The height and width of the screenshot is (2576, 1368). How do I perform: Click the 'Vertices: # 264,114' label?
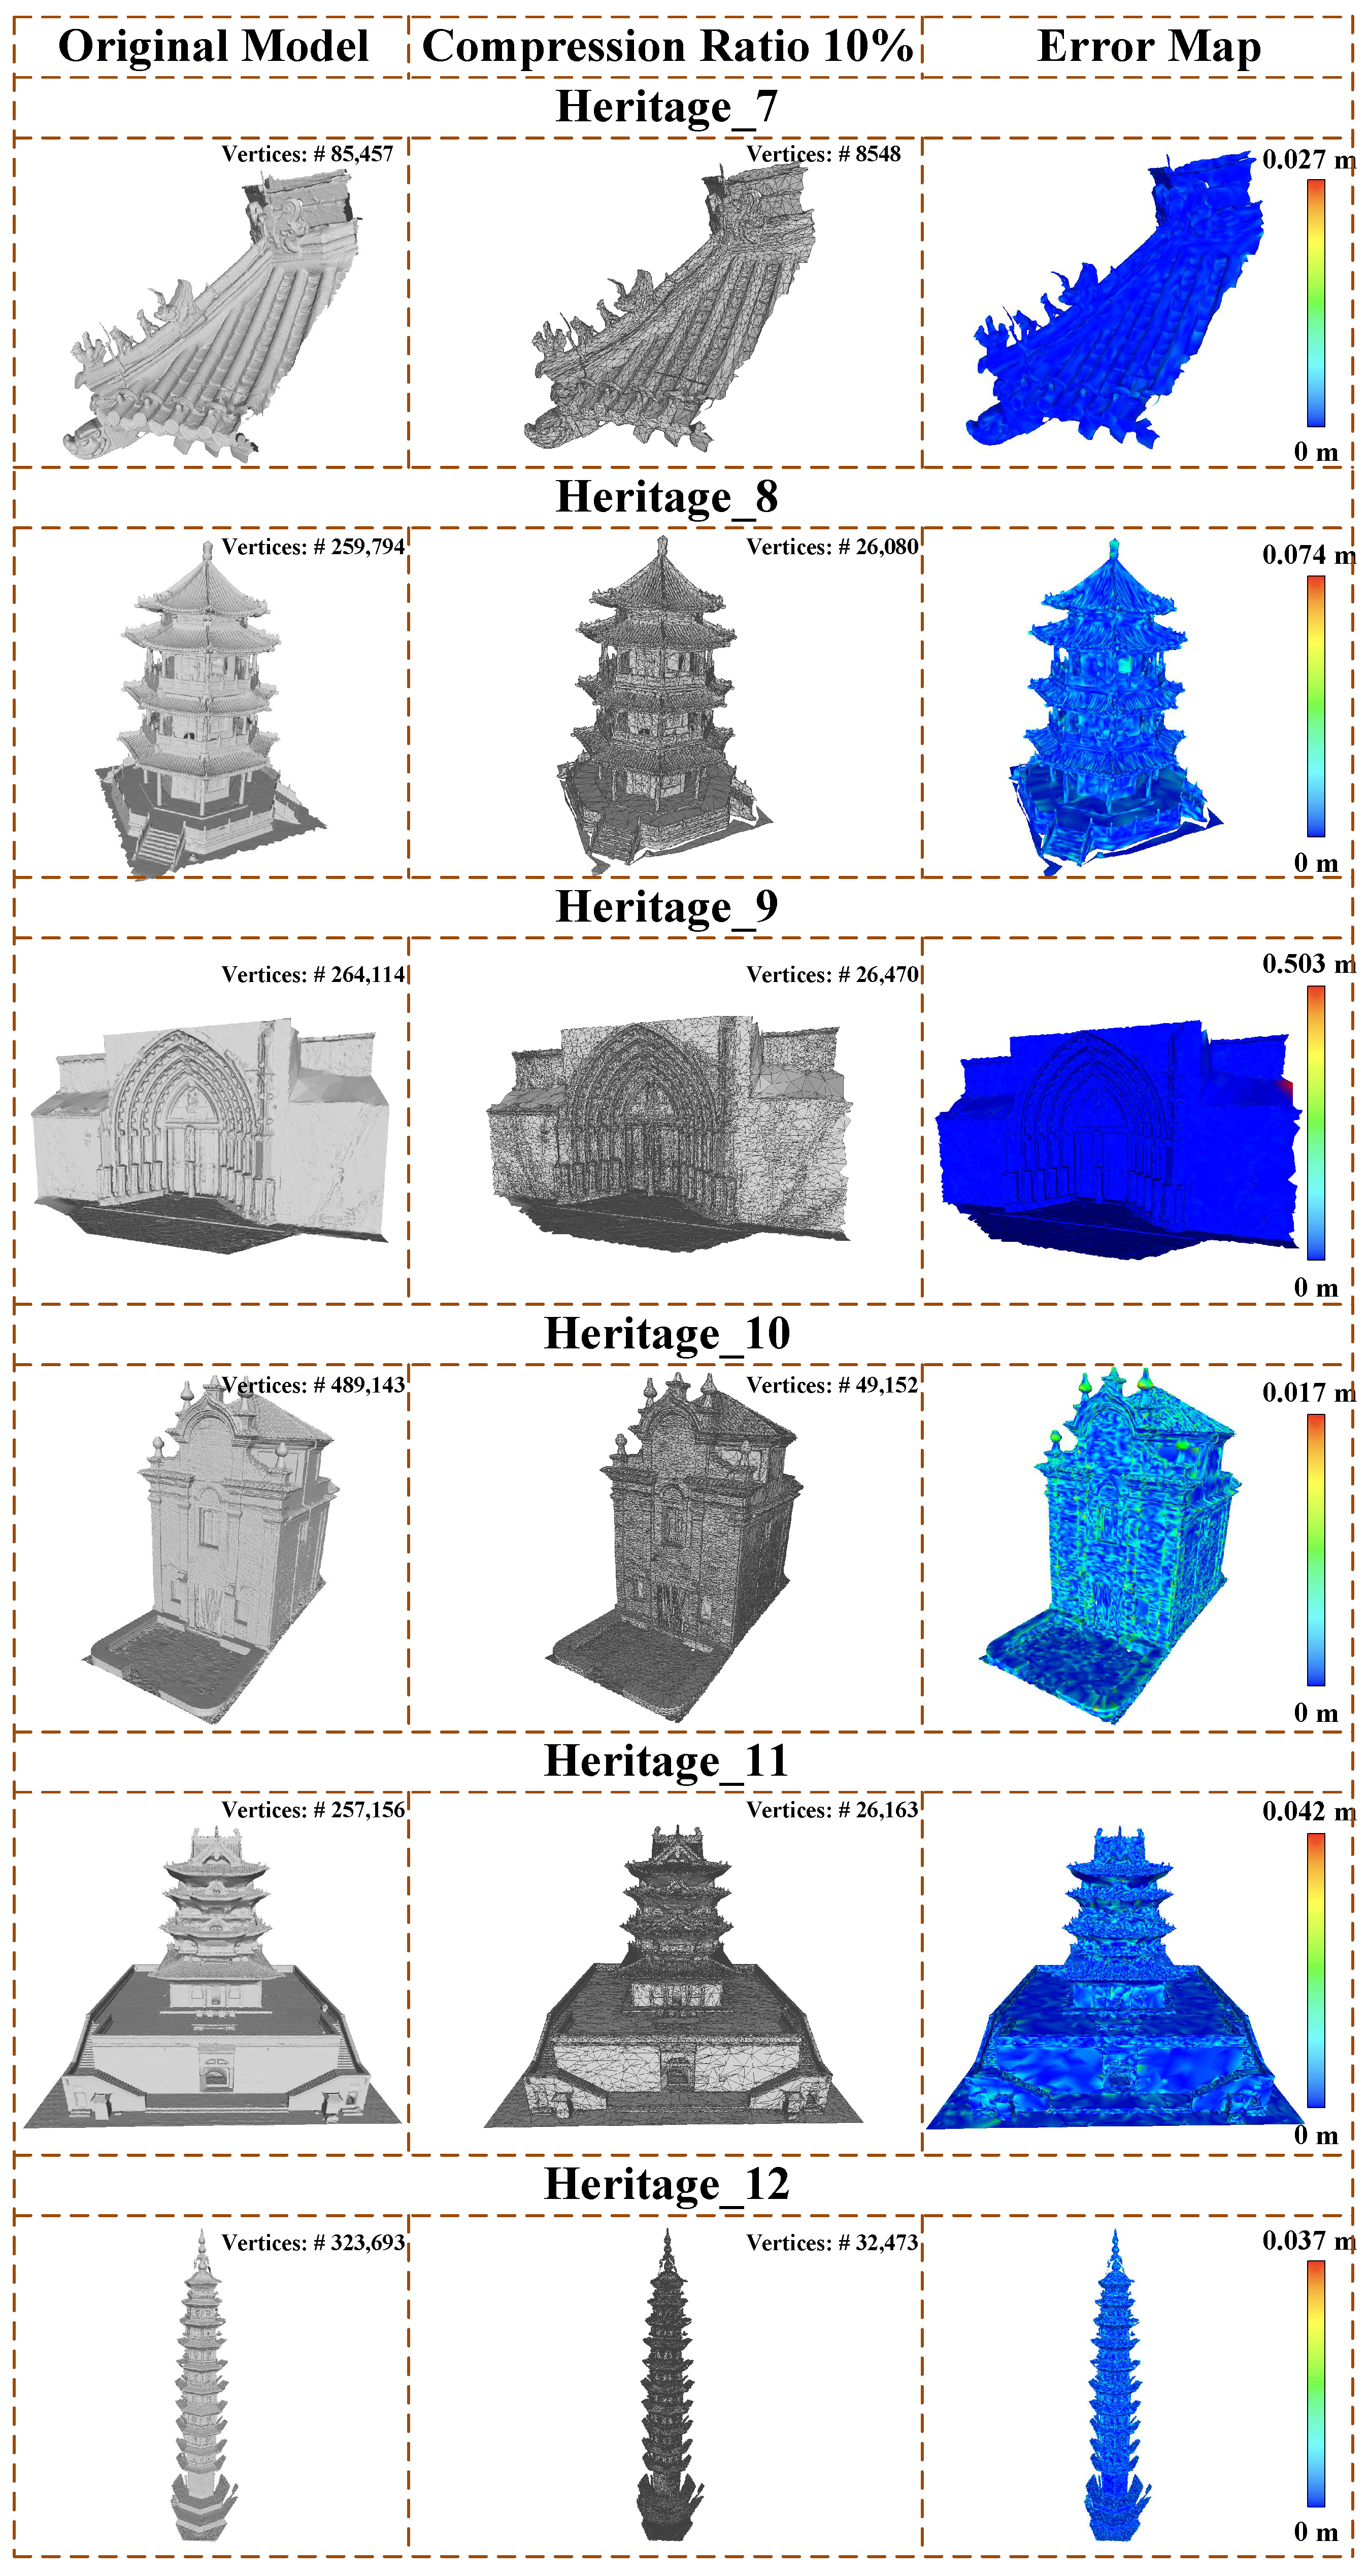pos(313,975)
